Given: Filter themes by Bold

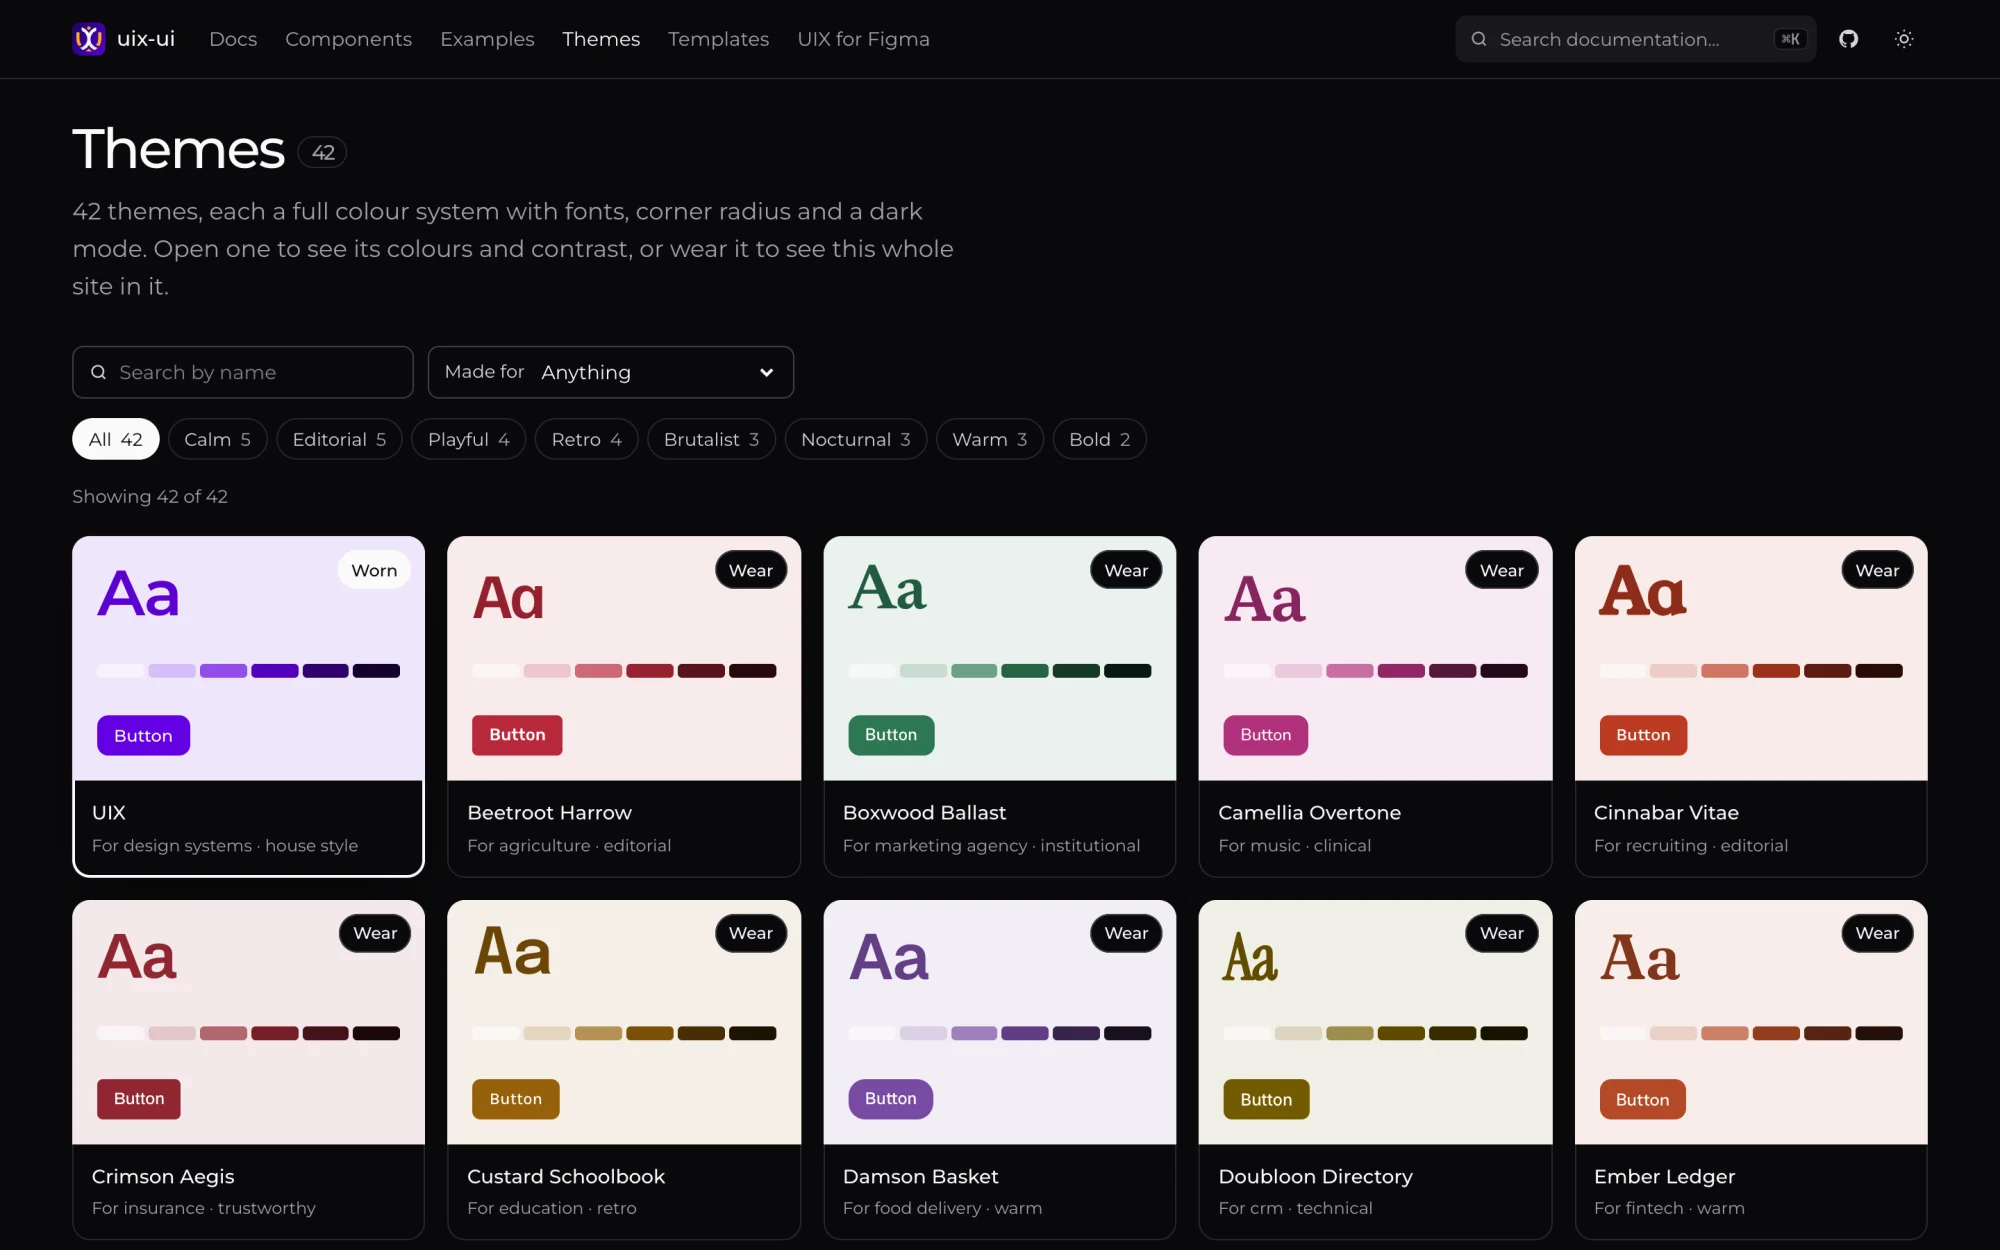Looking at the screenshot, I should click(1099, 439).
